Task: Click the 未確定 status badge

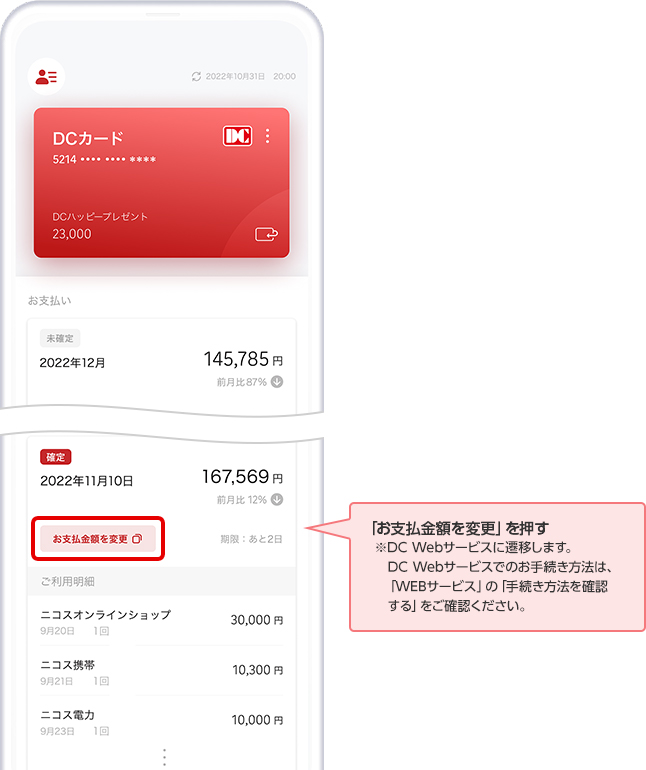Action: 59,338
